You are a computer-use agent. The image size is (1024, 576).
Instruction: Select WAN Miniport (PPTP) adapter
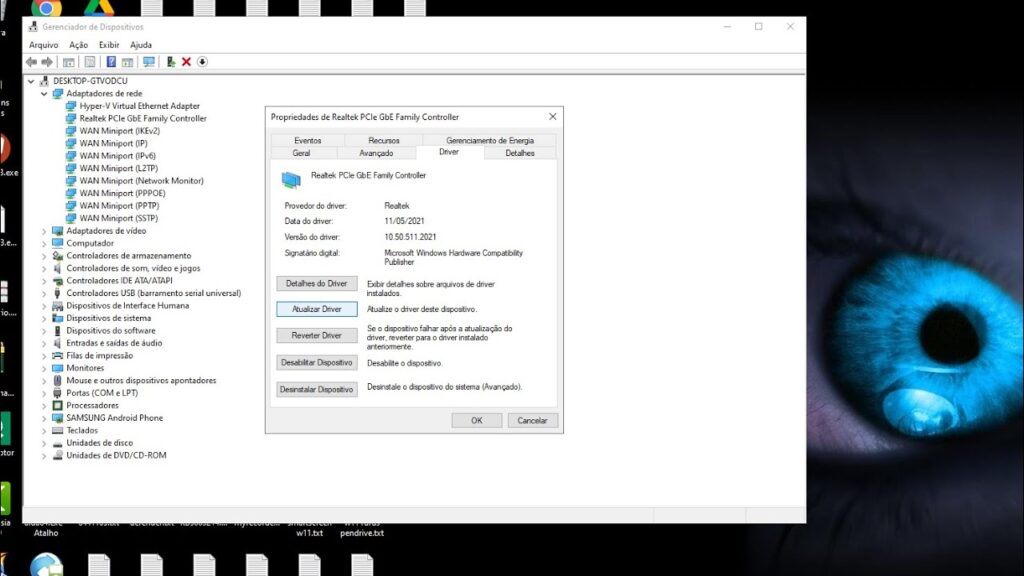point(119,206)
